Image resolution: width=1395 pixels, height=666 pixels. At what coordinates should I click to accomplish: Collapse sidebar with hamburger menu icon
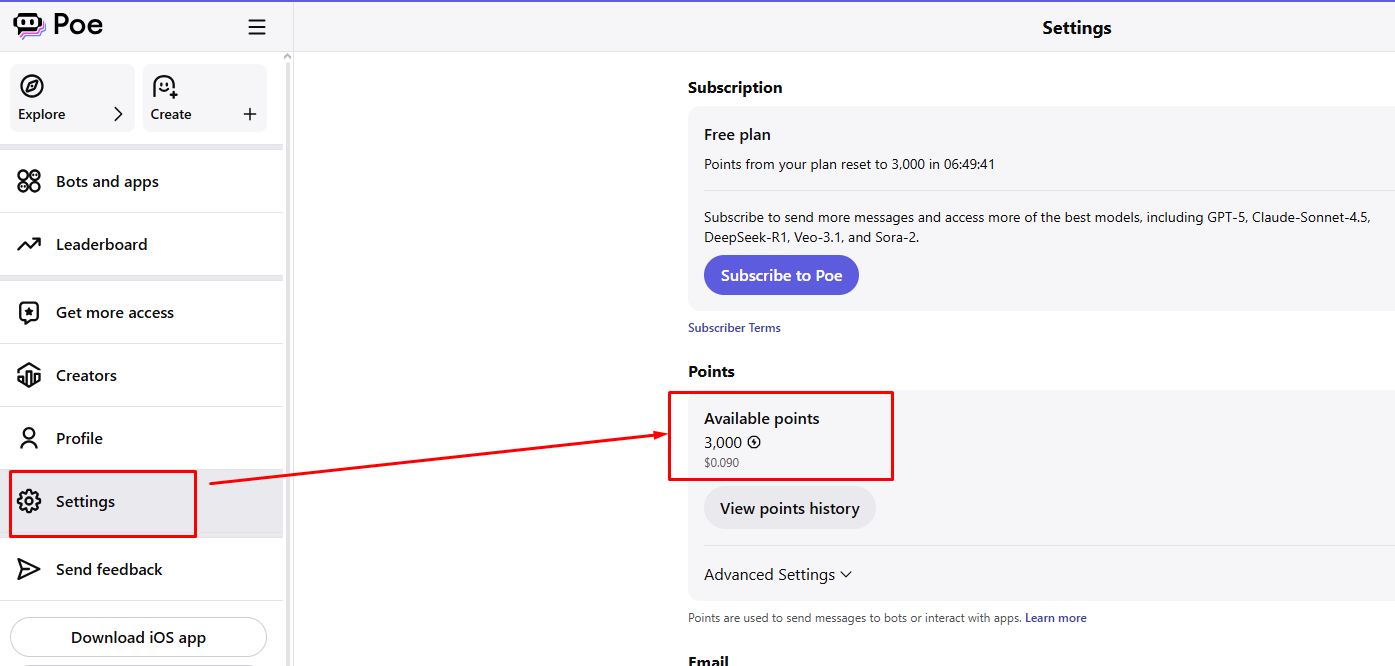point(257,27)
